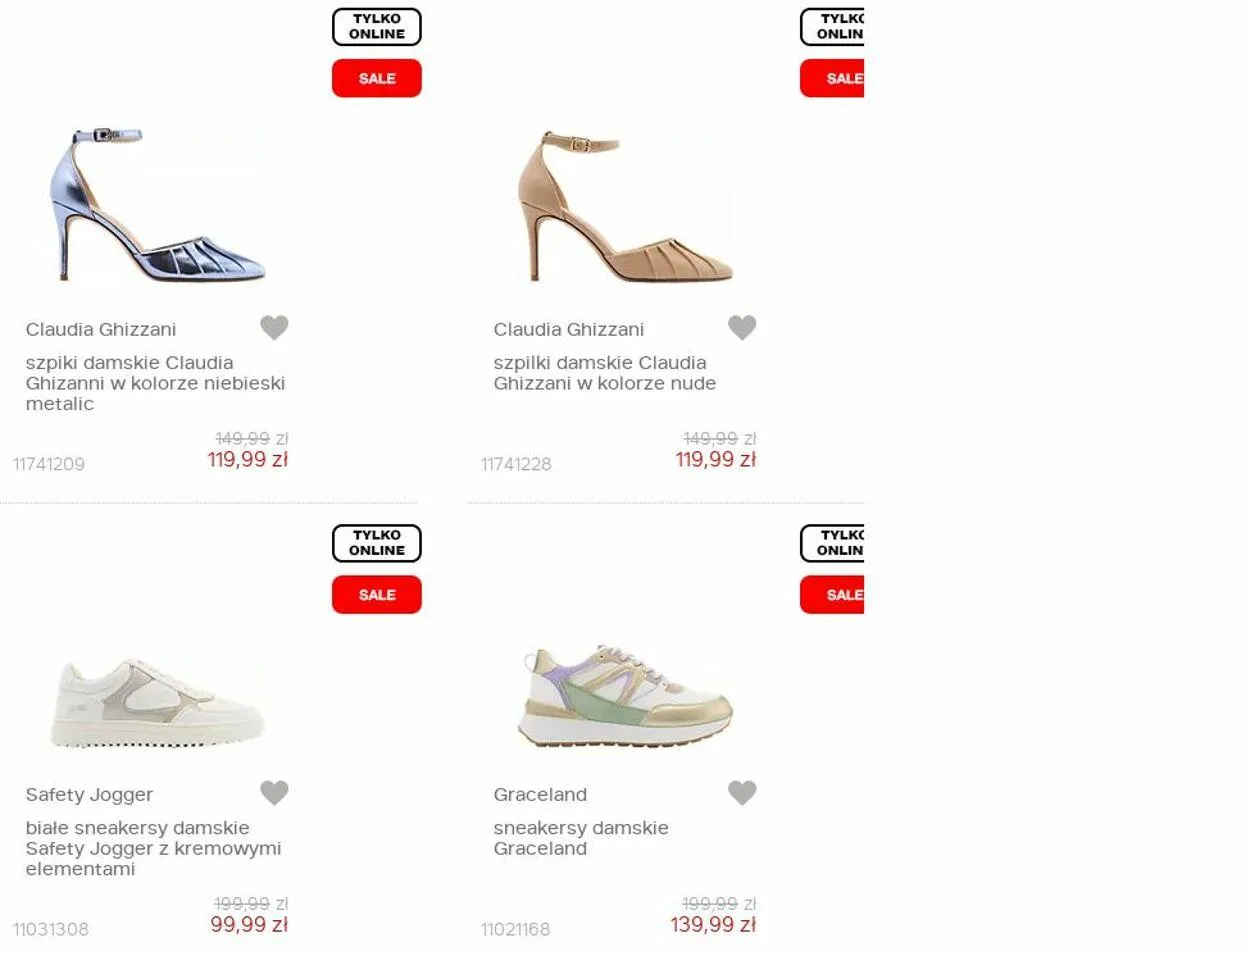View multicolor Graceland sneaker image
This screenshot has width=1250, height=956.
626,696
